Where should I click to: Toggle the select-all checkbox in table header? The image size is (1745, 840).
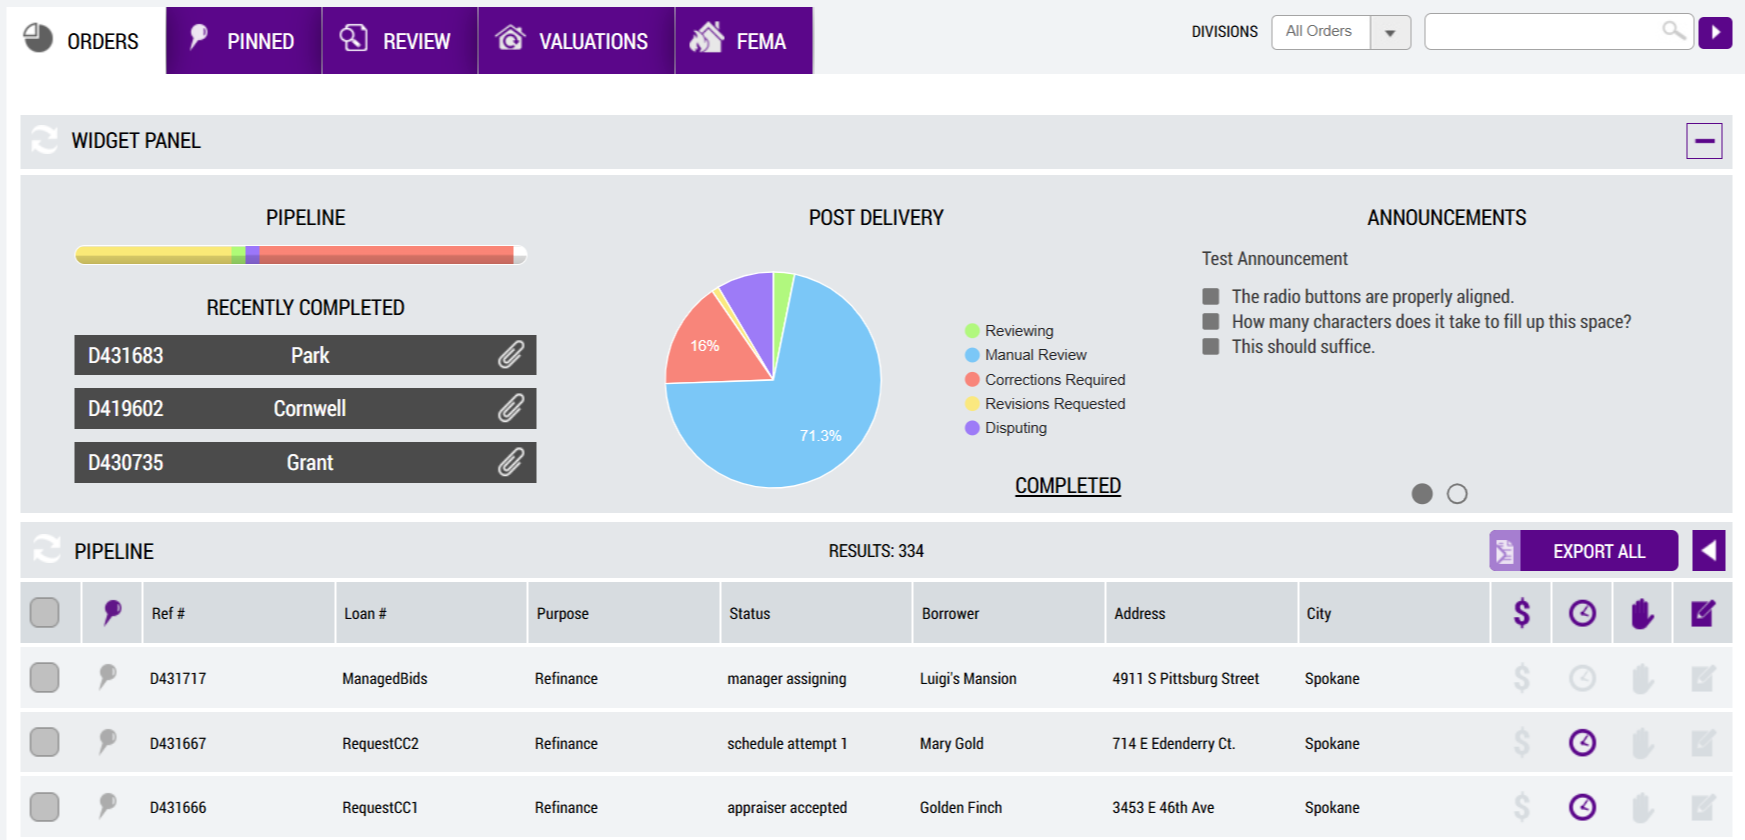point(44,612)
